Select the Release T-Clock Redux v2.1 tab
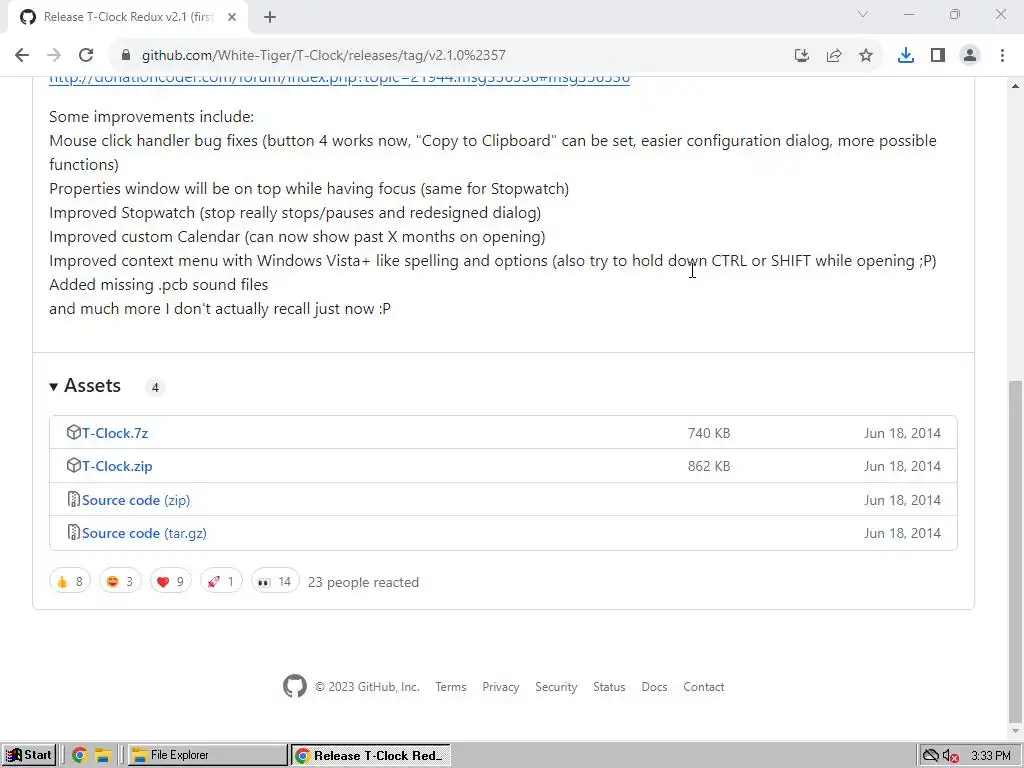 tap(128, 18)
